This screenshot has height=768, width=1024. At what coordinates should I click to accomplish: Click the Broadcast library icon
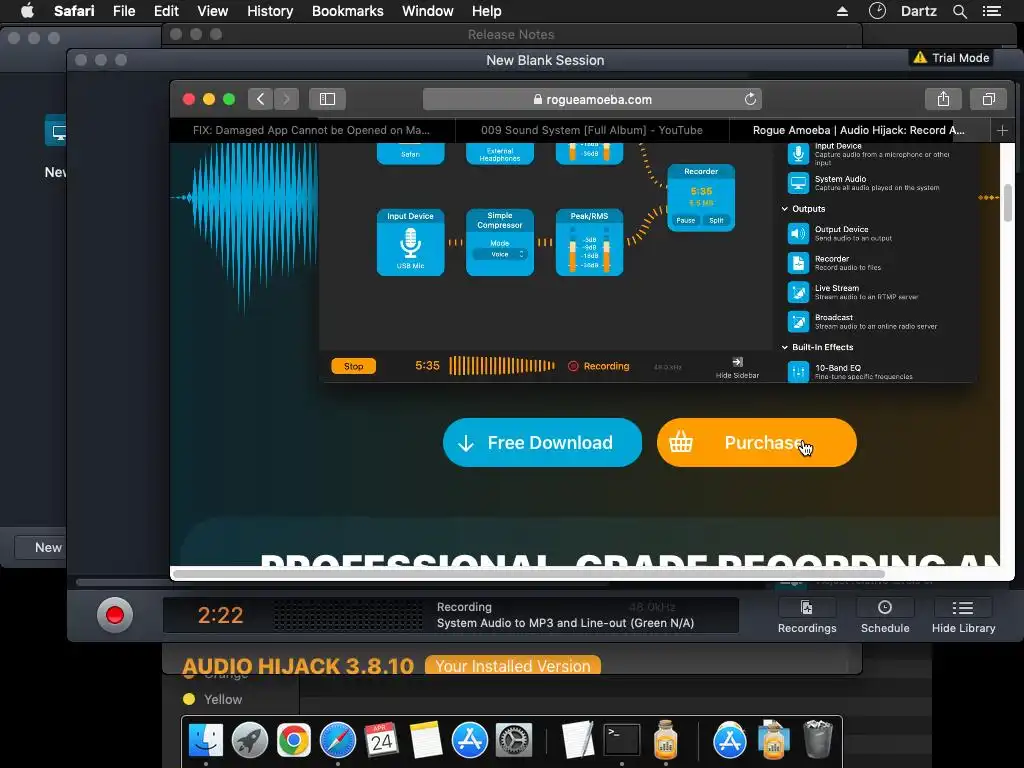click(798, 321)
